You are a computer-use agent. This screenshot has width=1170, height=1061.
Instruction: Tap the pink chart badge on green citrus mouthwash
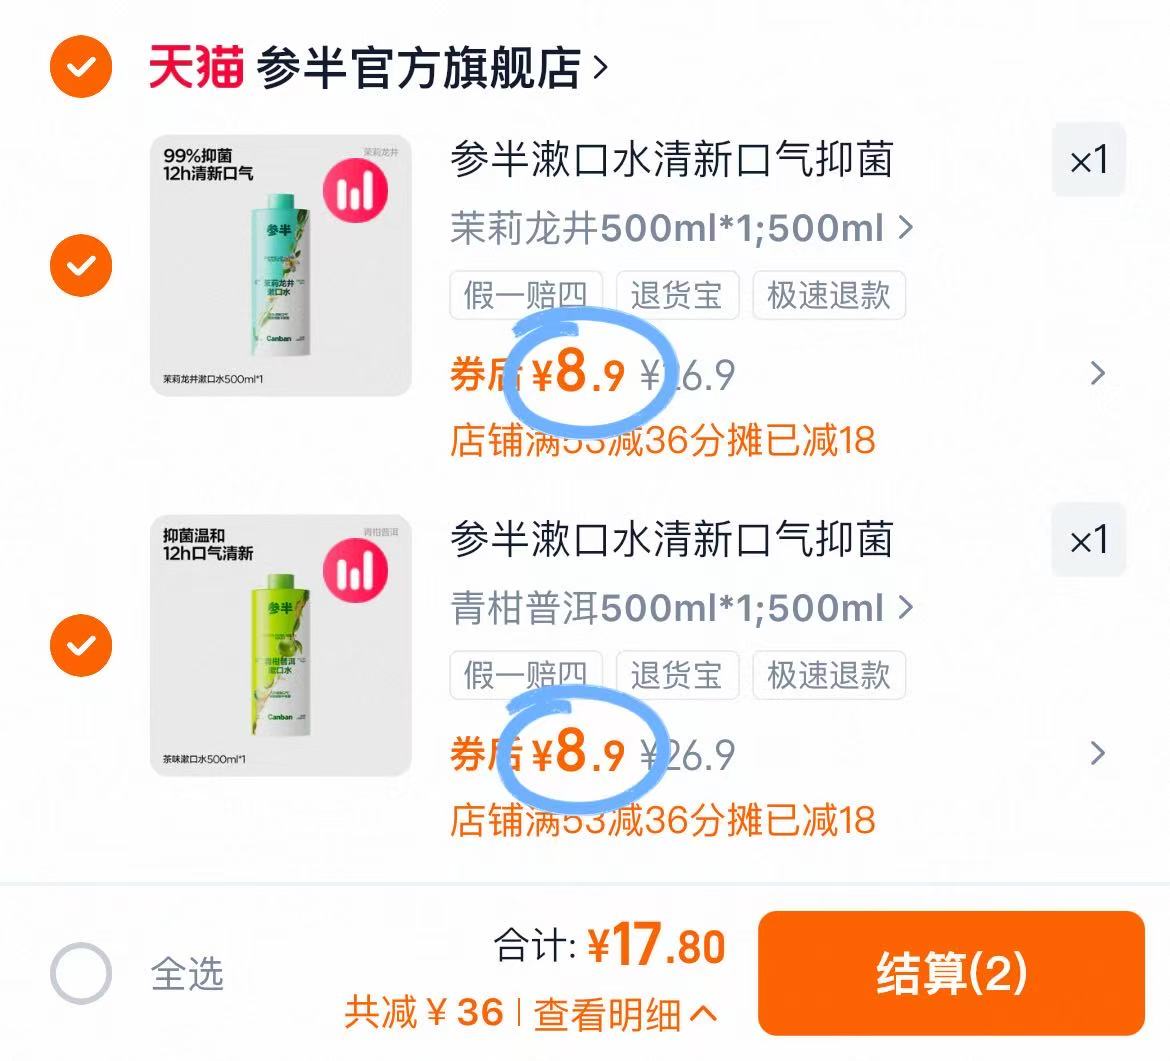tap(355, 571)
